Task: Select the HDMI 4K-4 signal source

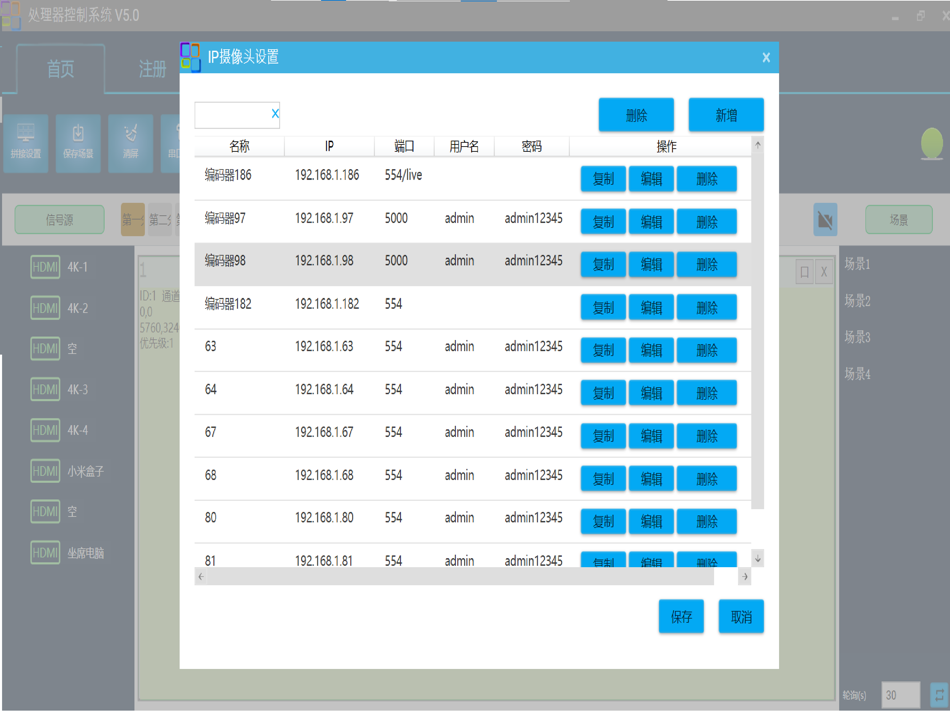Action: click(x=59, y=430)
